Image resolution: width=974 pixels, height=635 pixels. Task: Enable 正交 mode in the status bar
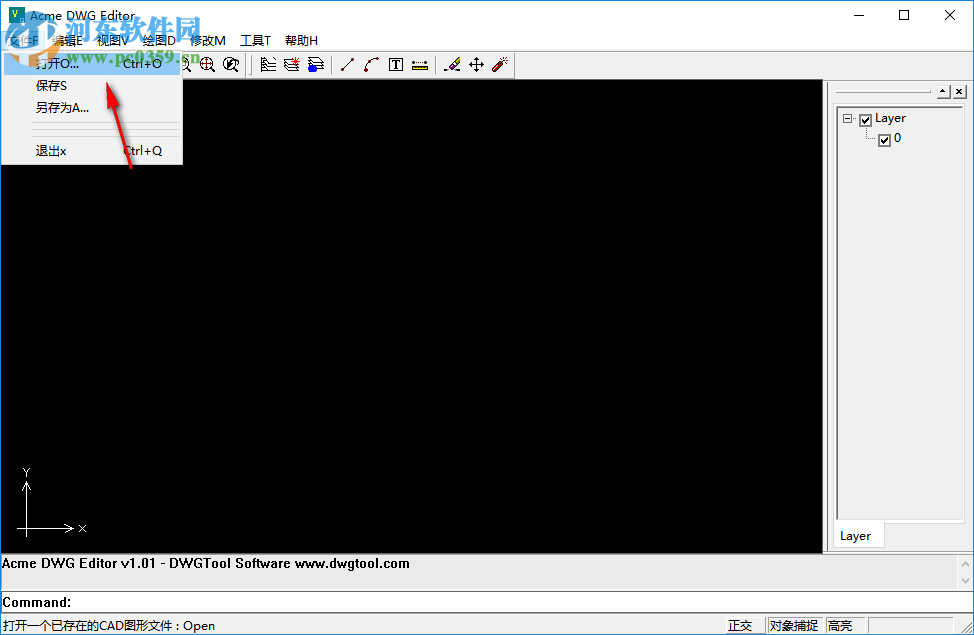tap(743, 624)
